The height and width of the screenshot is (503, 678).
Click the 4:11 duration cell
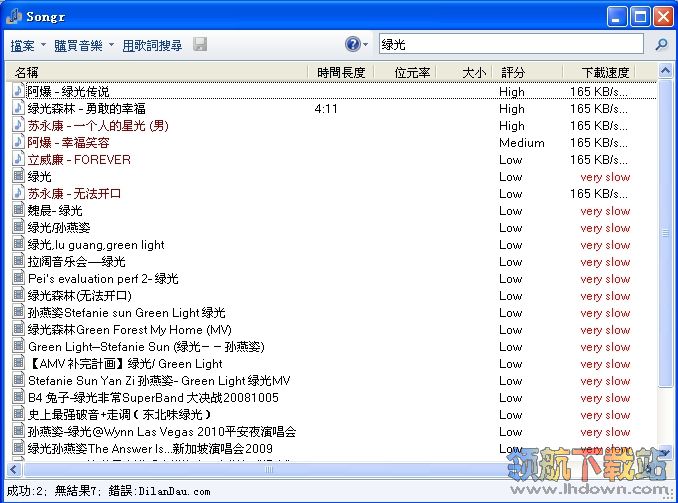tap(326, 109)
